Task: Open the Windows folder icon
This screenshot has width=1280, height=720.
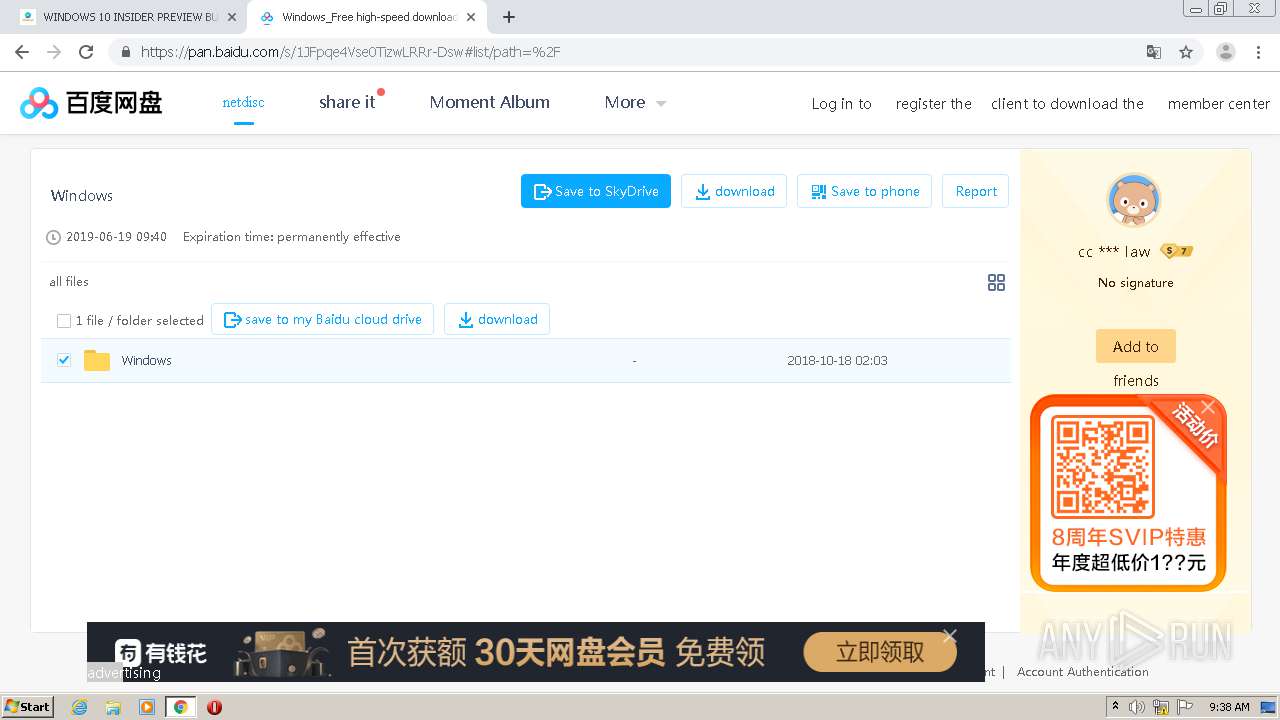Action: pyautogui.click(x=97, y=360)
